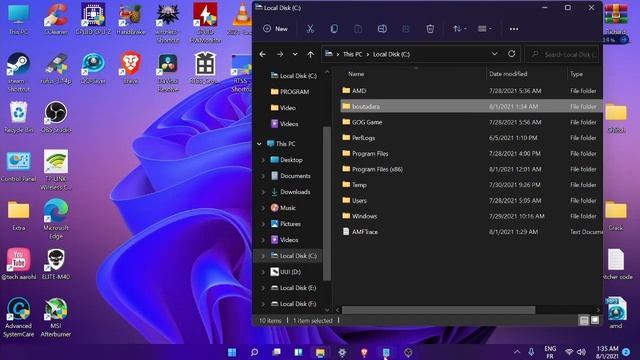Sort by the Name column header
This screenshot has height=360, width=640.
(x=356, y=74)
